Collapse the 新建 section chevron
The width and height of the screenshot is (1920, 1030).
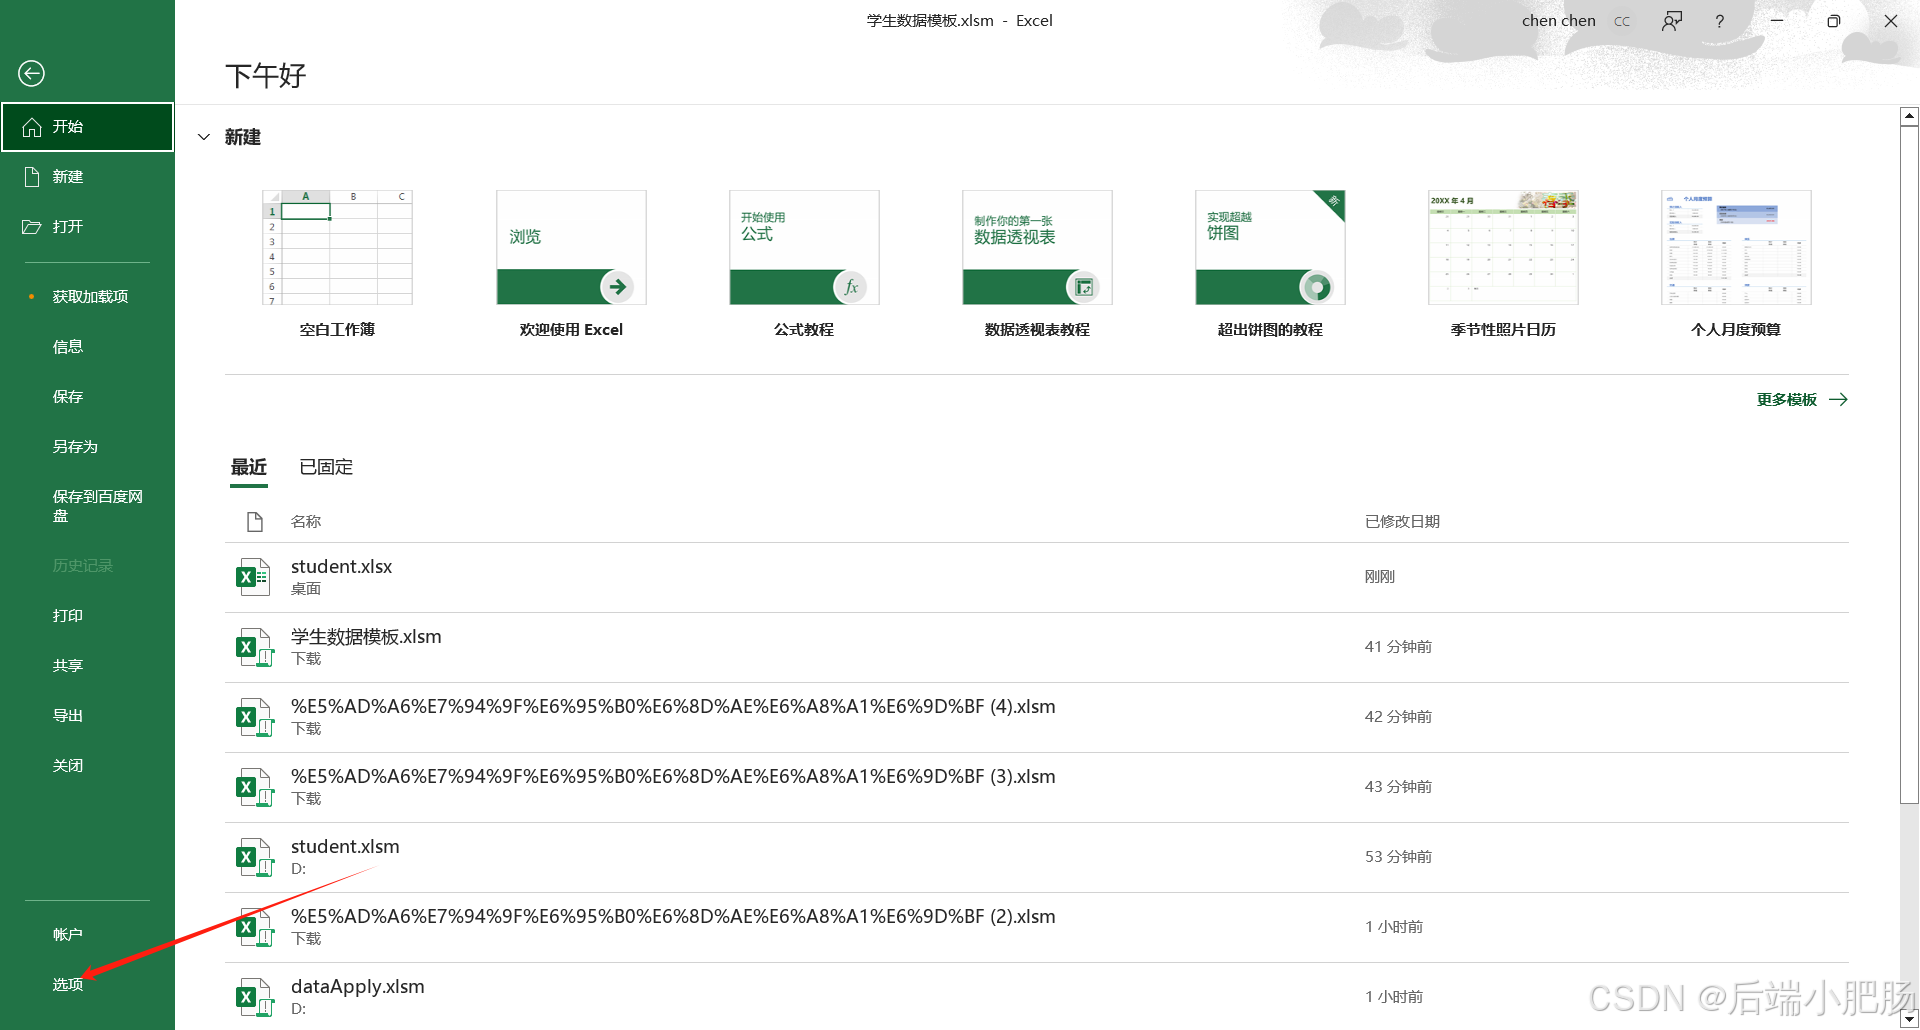pyautogui.click(x=204, y=137)
